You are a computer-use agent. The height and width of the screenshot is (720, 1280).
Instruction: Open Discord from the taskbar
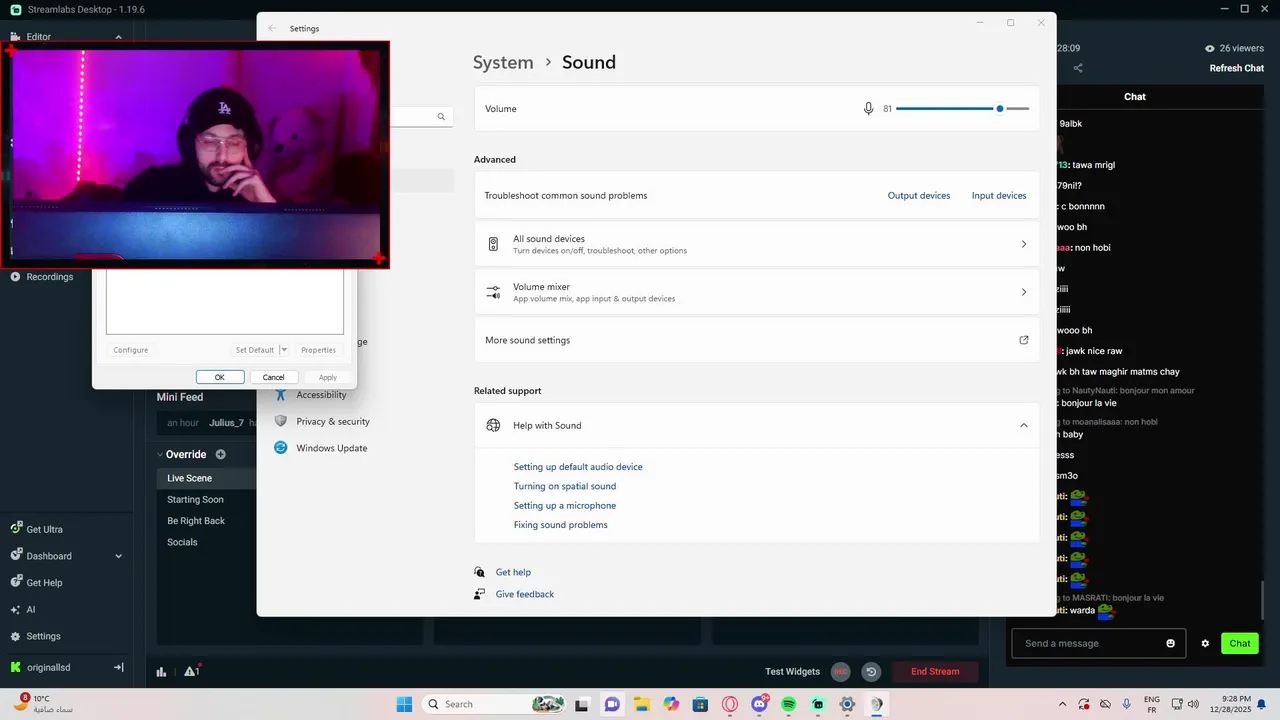pyautogui.click(x=760, y=704)
